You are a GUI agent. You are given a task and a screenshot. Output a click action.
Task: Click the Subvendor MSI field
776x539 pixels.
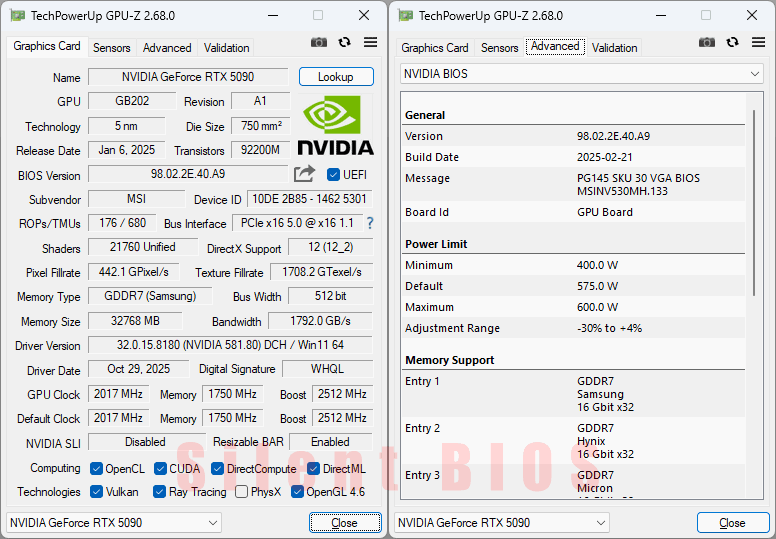137,199
